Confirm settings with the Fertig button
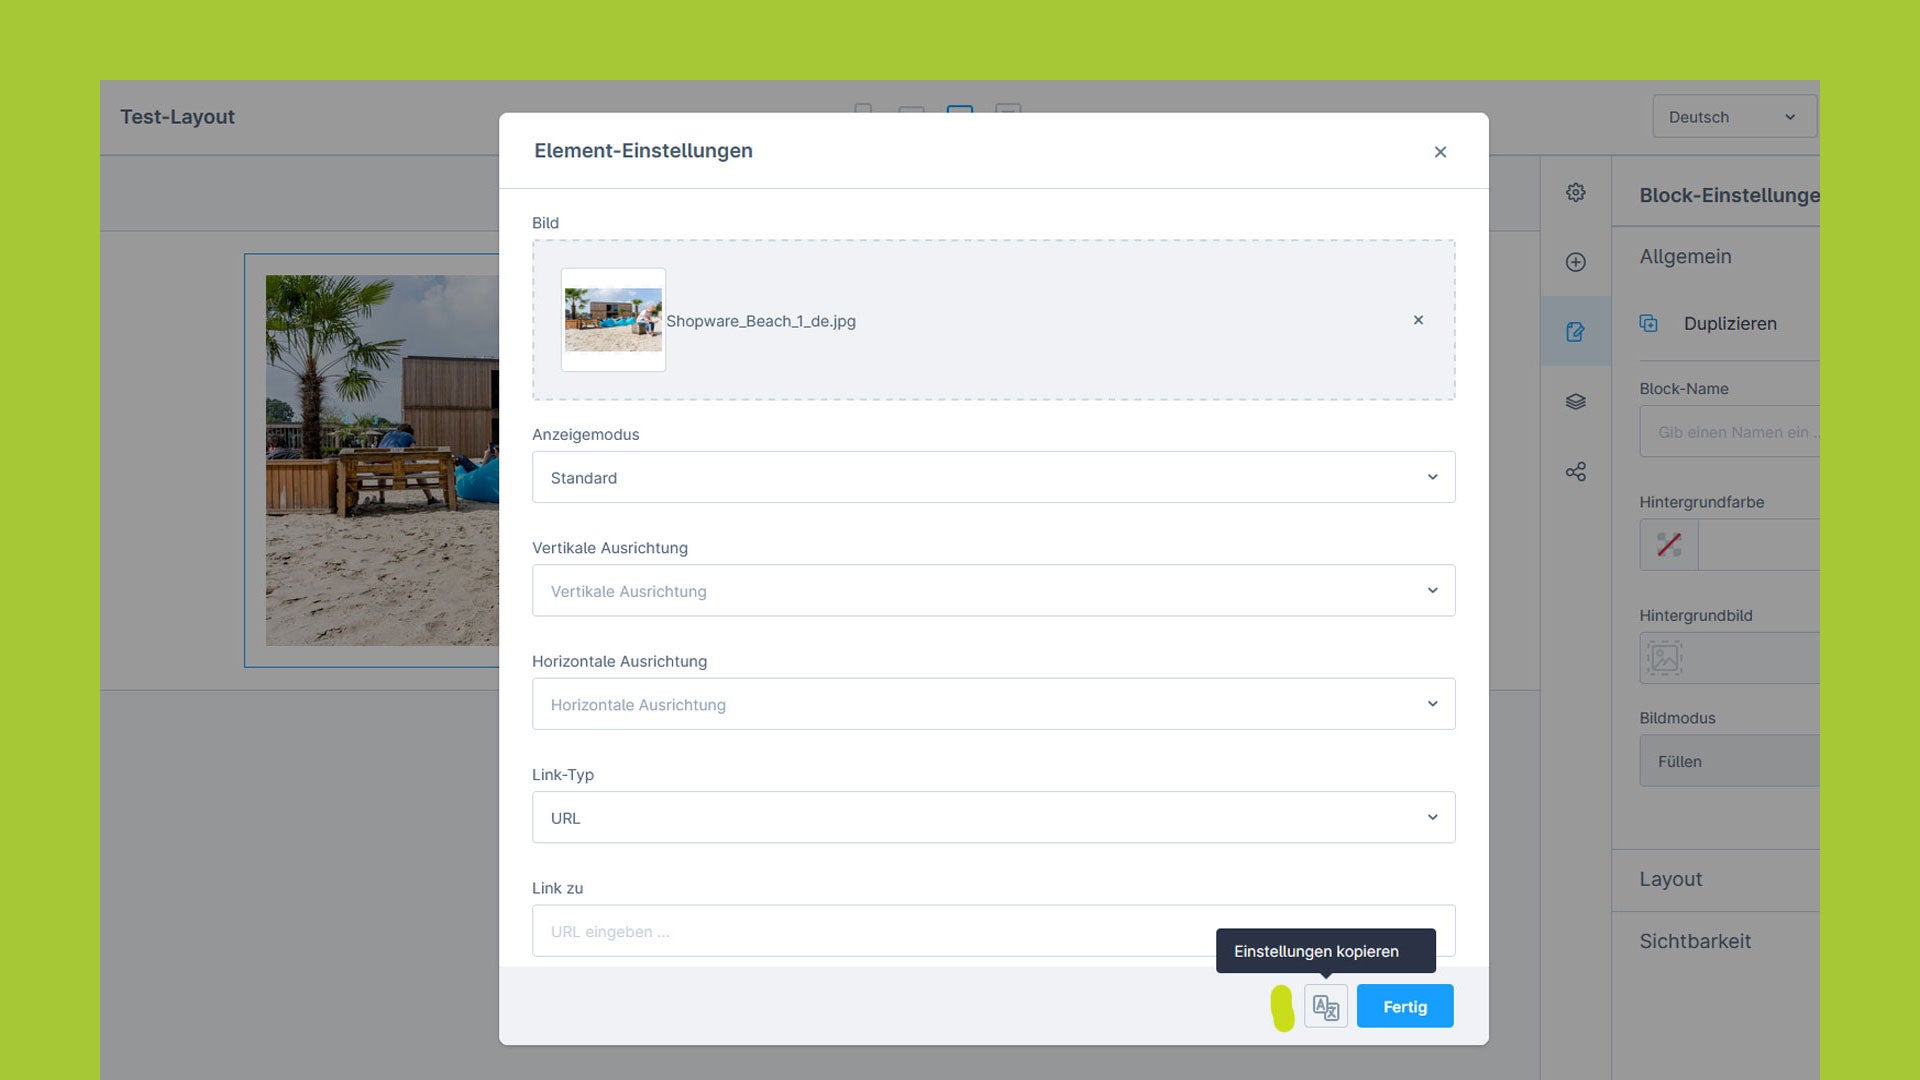 point(1405,1007)
